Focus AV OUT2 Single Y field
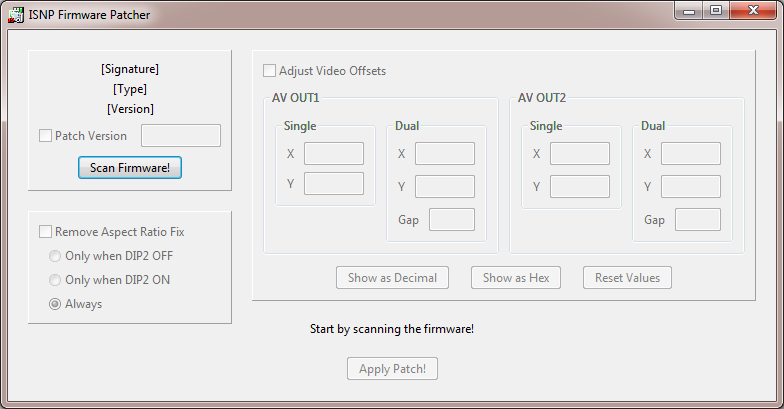The height and width of the screenshot is (409, 784). [x=580, y=186]
